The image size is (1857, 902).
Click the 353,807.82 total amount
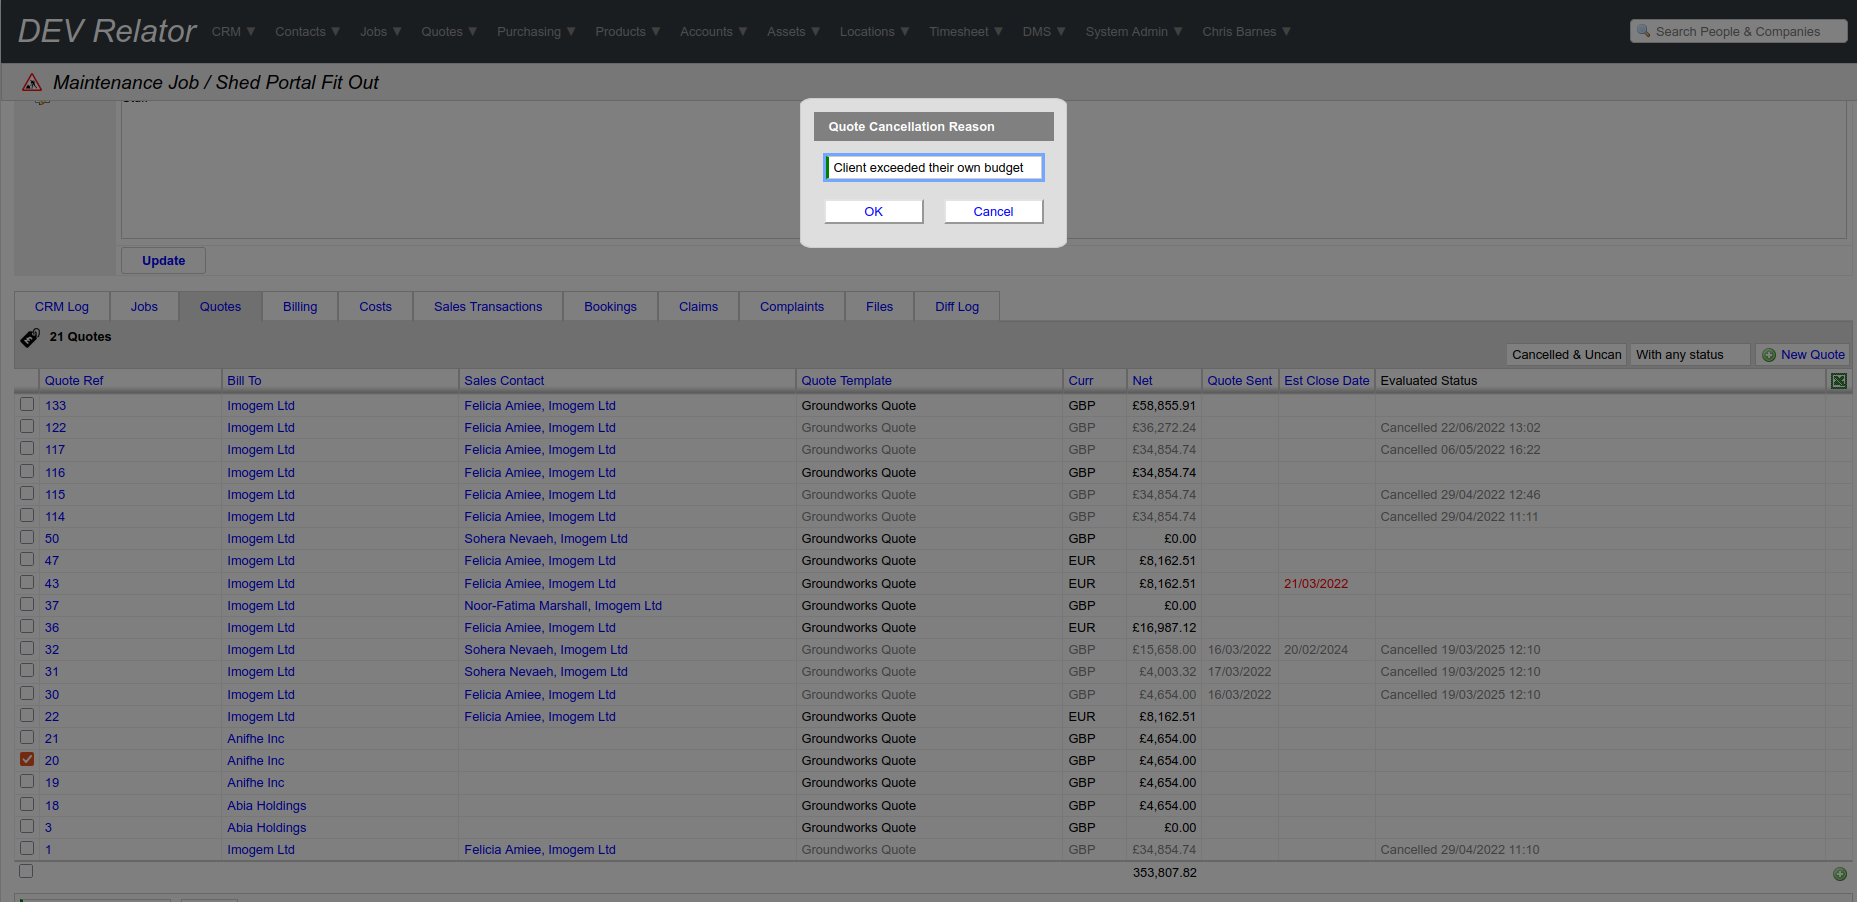pos(1165,873)
